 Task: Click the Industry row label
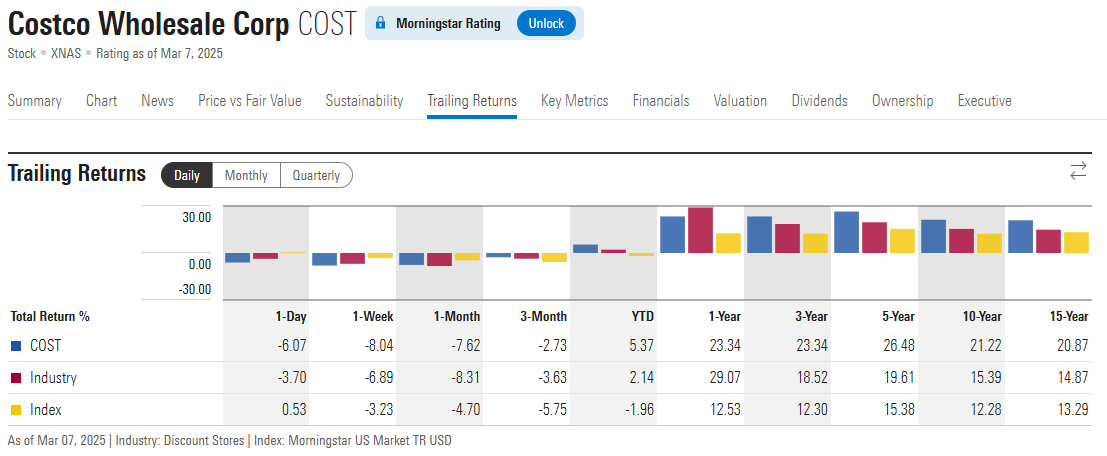coord(53,378)
